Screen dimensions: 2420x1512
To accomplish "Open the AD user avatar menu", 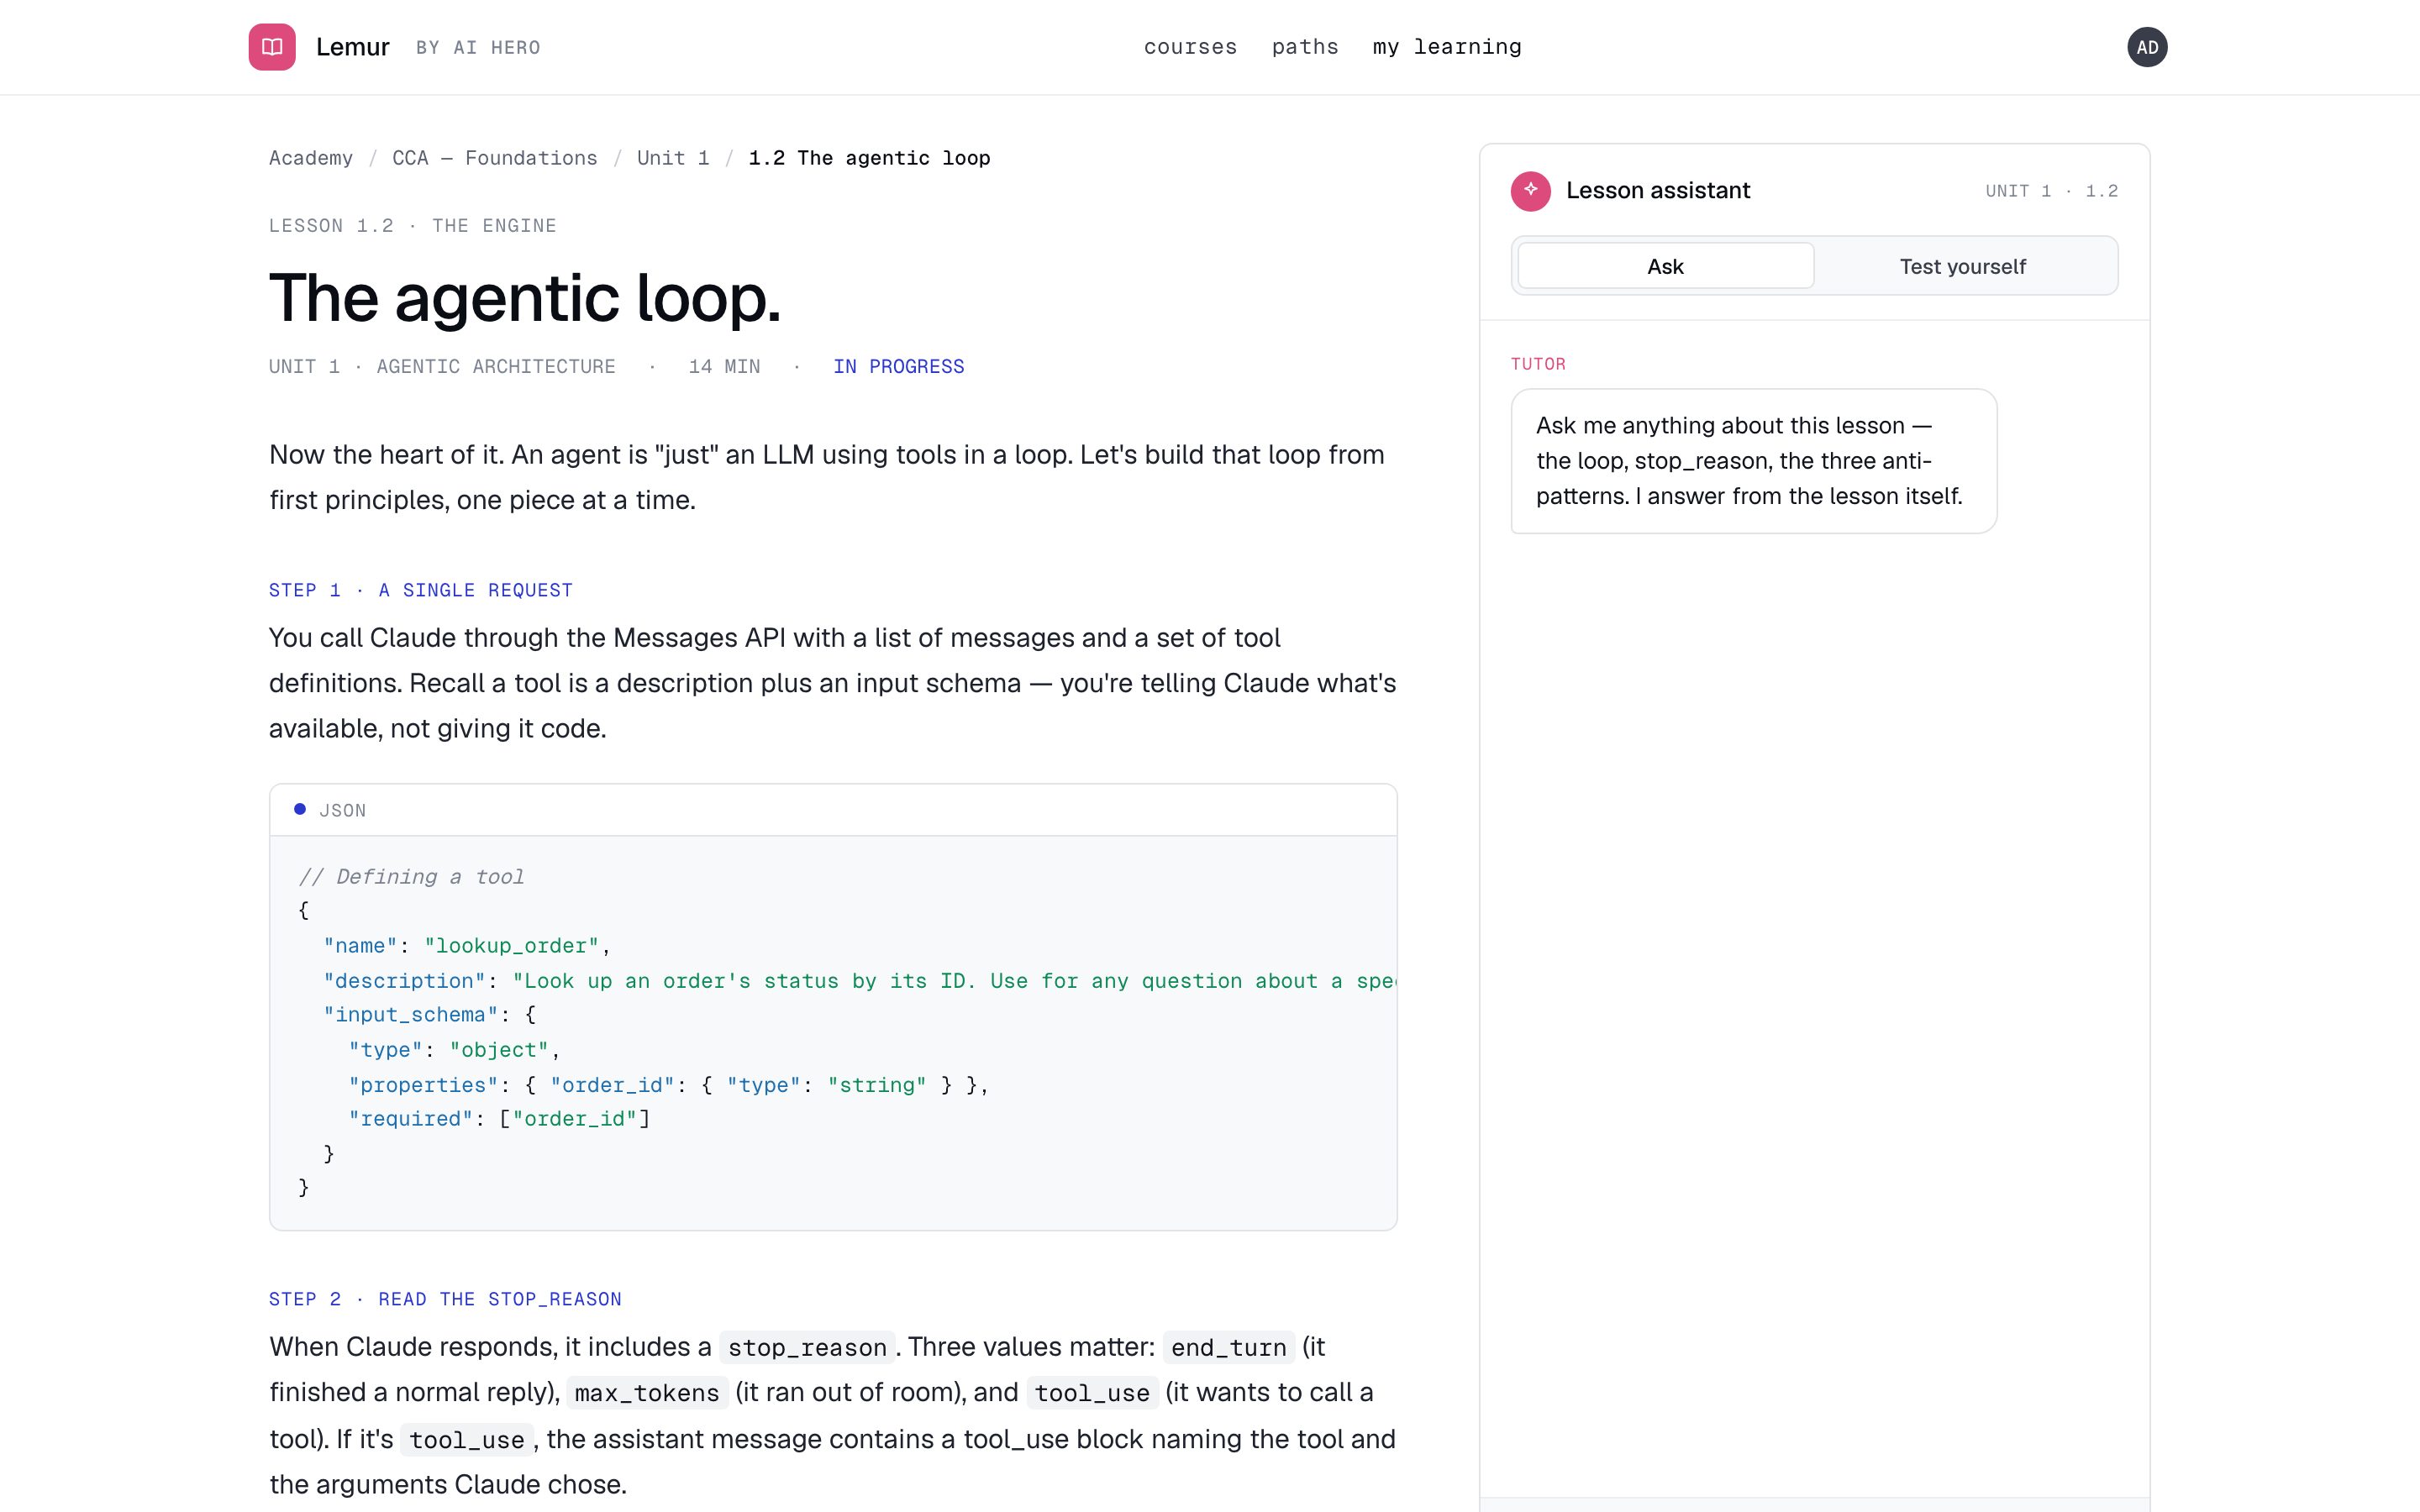I will pyautogui.click(x=2147, y=47).
